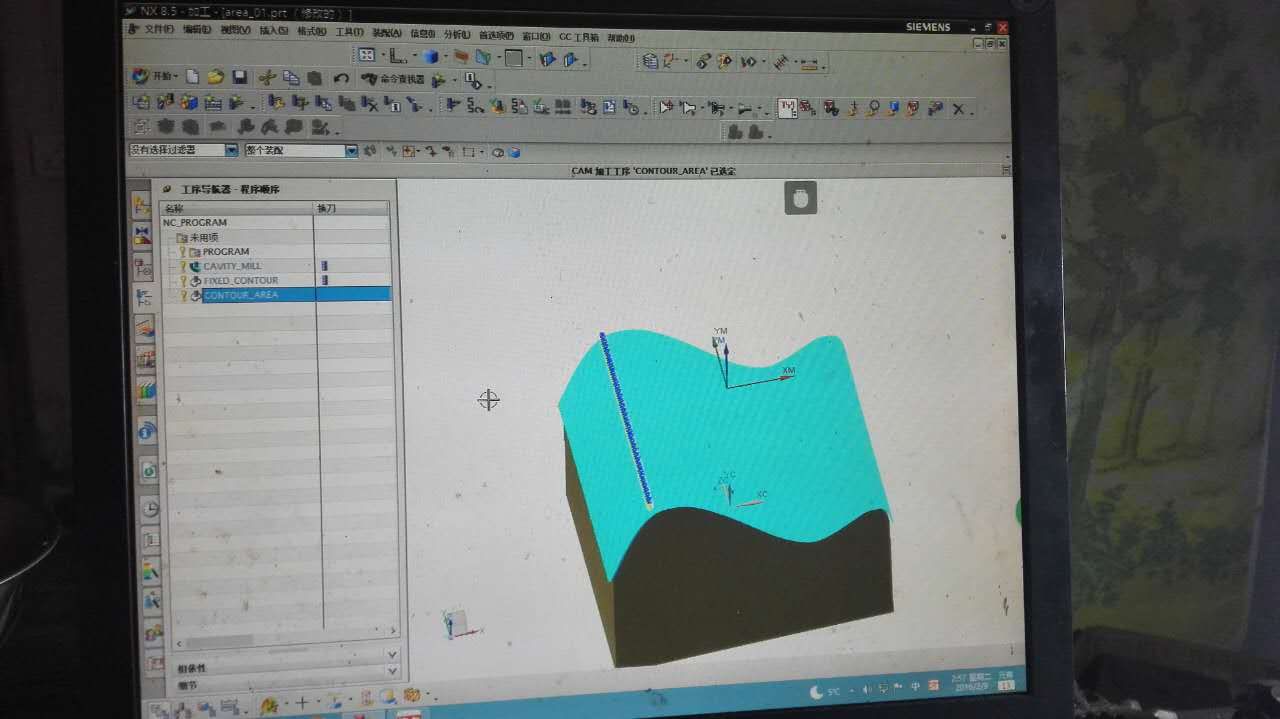Click the open folder icon

[x=215, y=77]
